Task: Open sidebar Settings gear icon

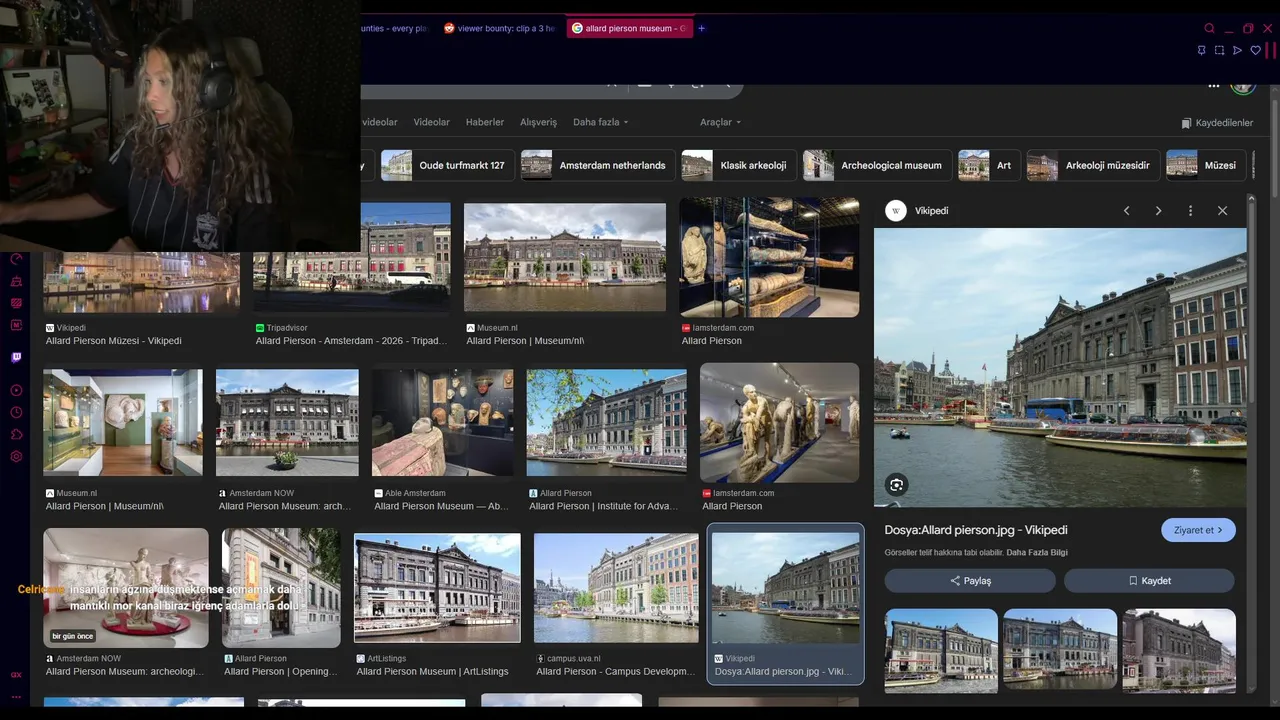Action: (x=16, y=456)
